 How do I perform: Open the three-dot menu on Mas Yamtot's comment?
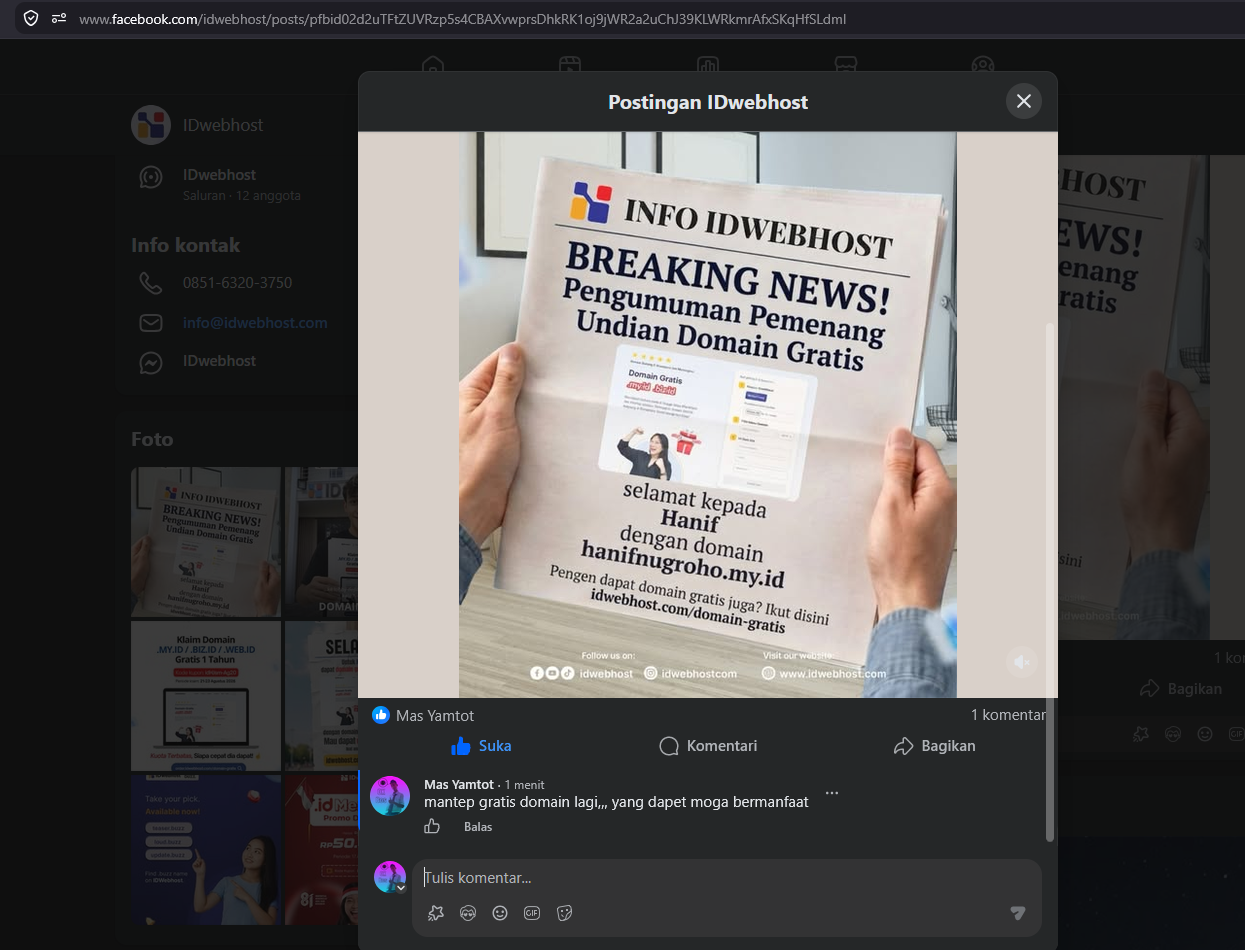tap(832, 793)
